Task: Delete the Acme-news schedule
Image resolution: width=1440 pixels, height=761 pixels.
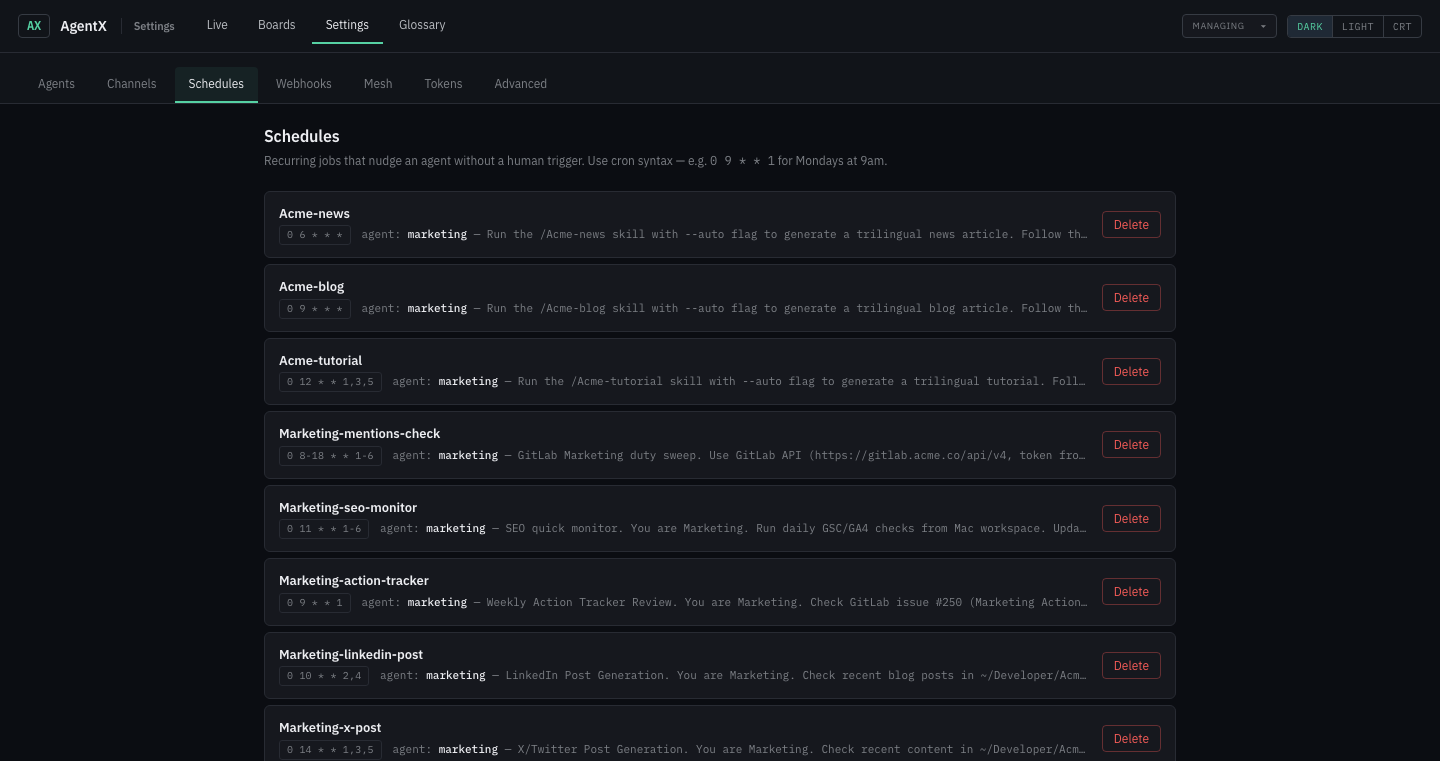Action: [1131, 224]
